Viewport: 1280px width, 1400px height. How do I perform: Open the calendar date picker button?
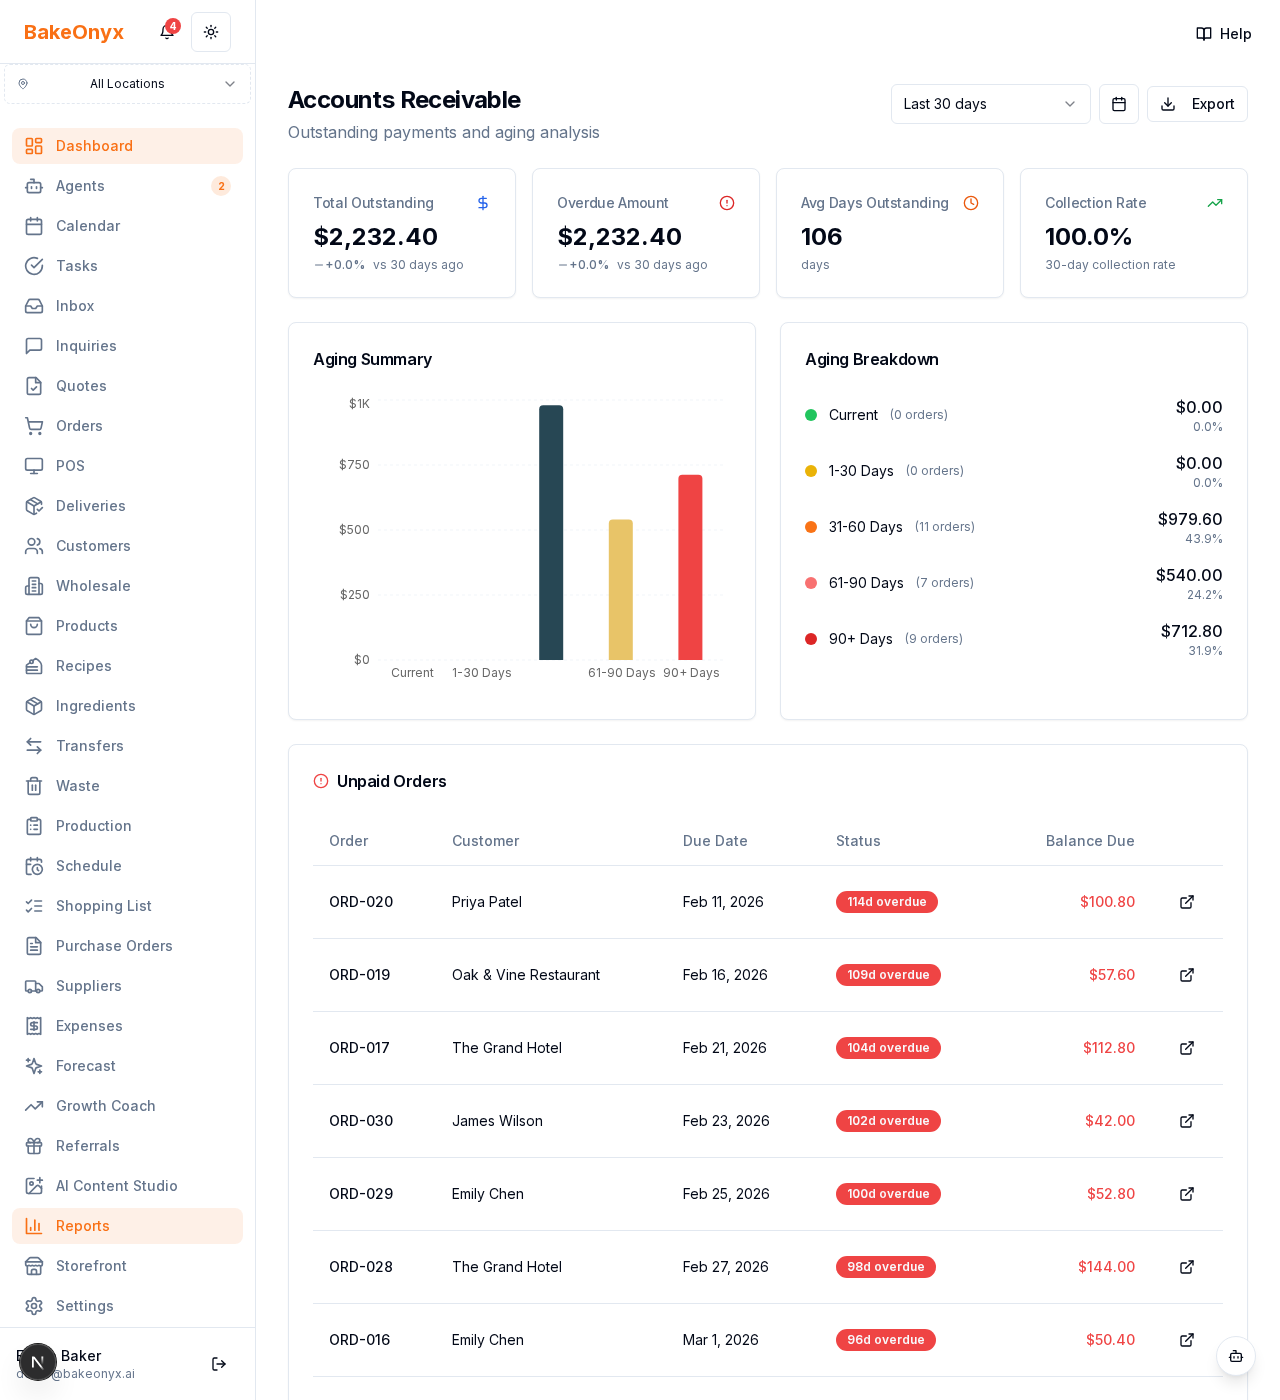1119,104
